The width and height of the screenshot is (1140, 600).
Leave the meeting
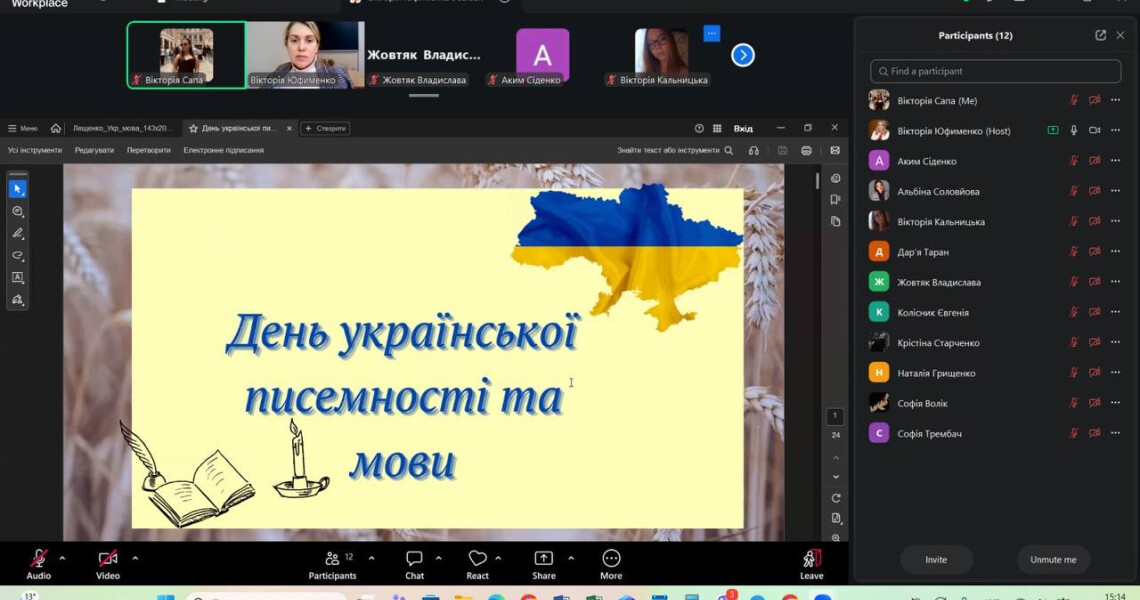tap(811, 564)
